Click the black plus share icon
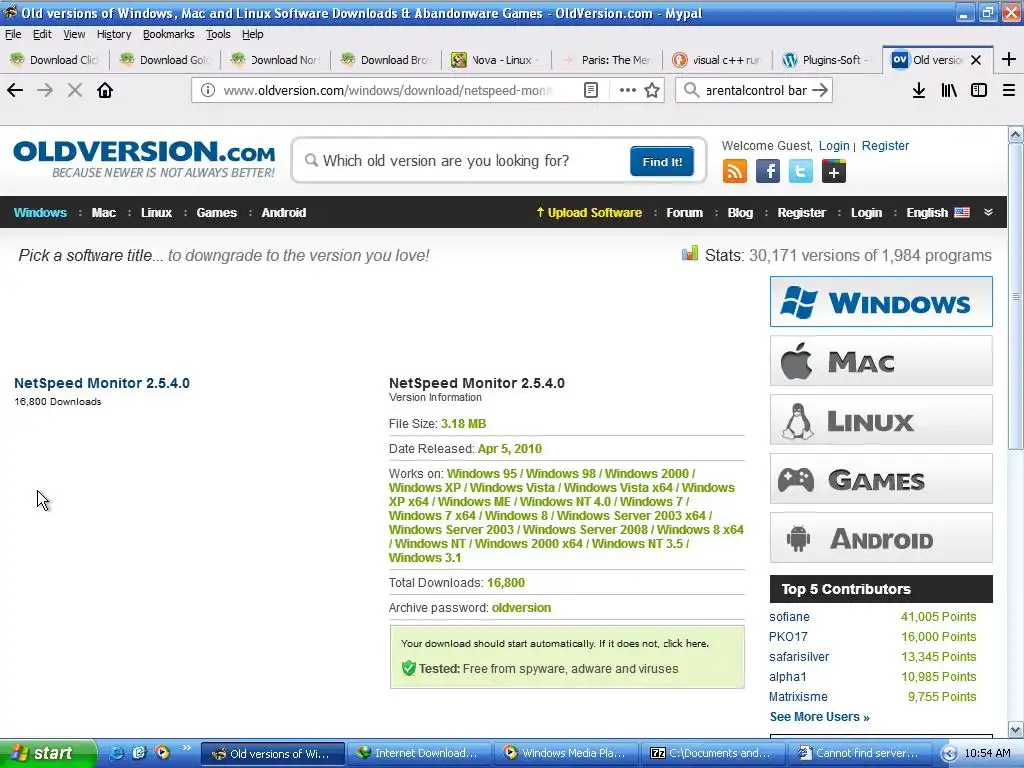1024x768 pixels. [834, 172]
